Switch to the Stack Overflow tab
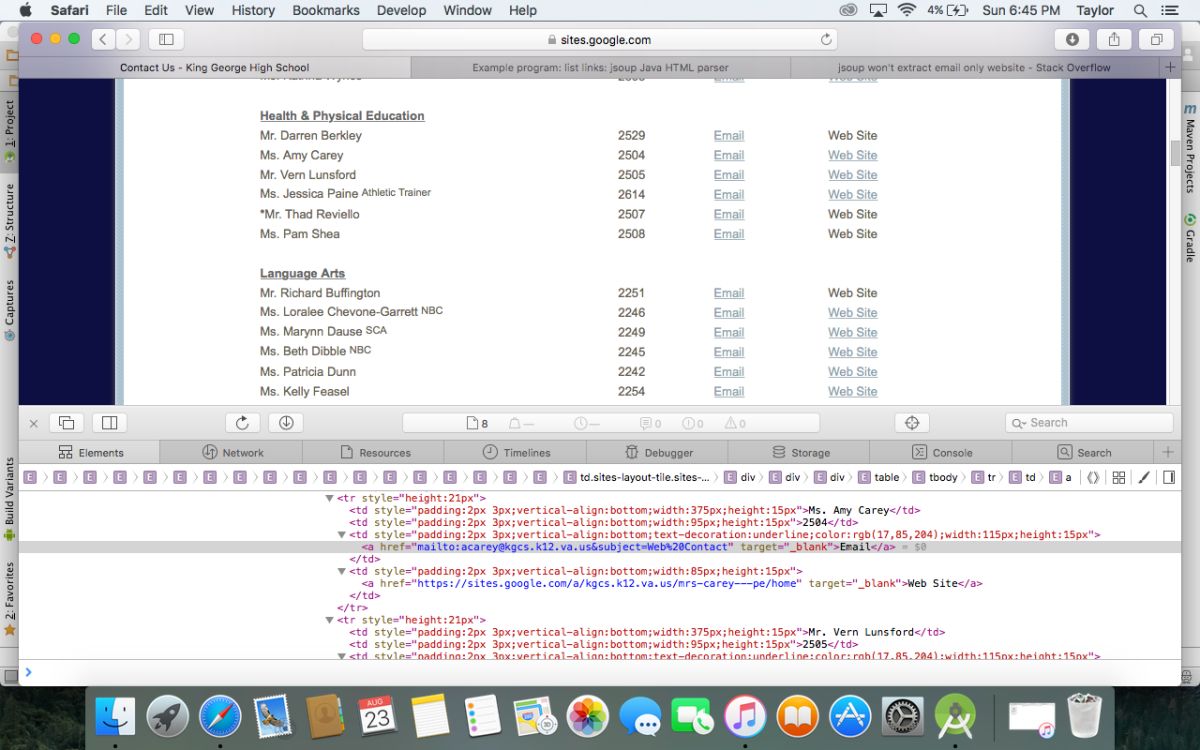The width and height of the screenshot is (1200, 750). pos(974,68)
